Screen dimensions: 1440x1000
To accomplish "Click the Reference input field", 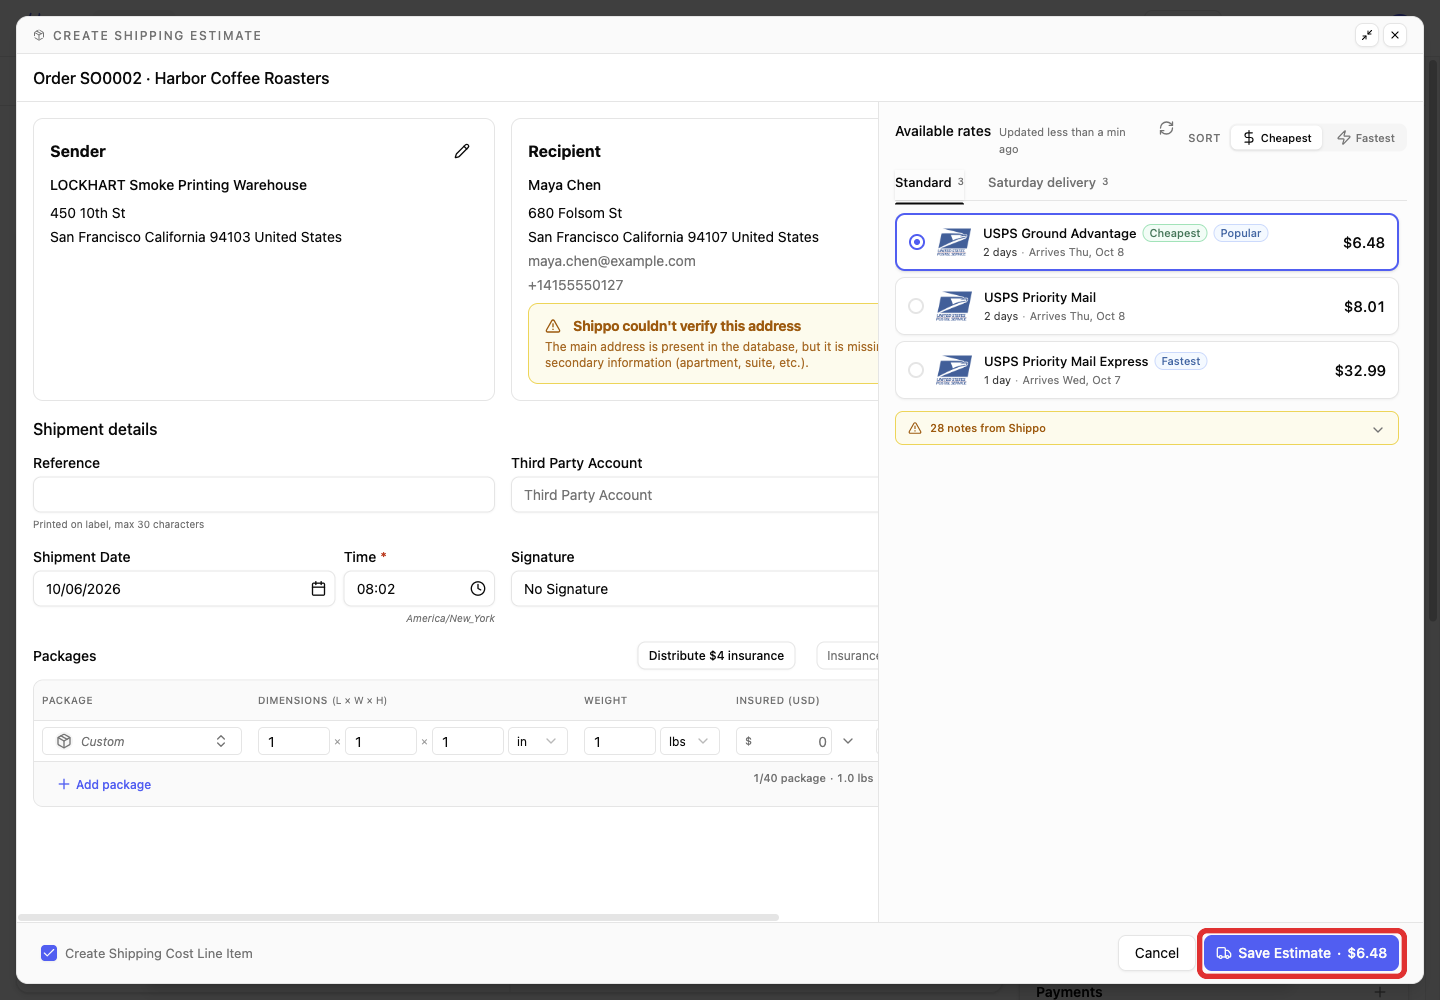I will click(x=264, y=495).
